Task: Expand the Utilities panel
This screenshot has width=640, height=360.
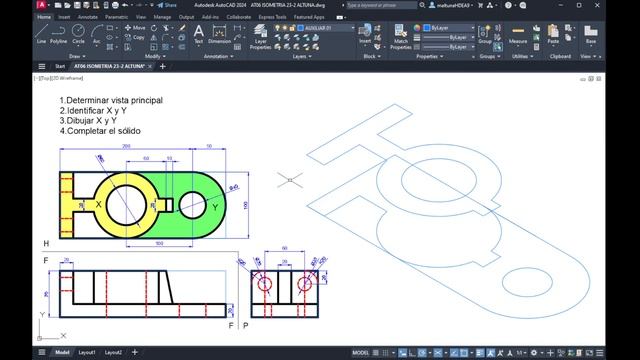Action: [x=522, y=56]
